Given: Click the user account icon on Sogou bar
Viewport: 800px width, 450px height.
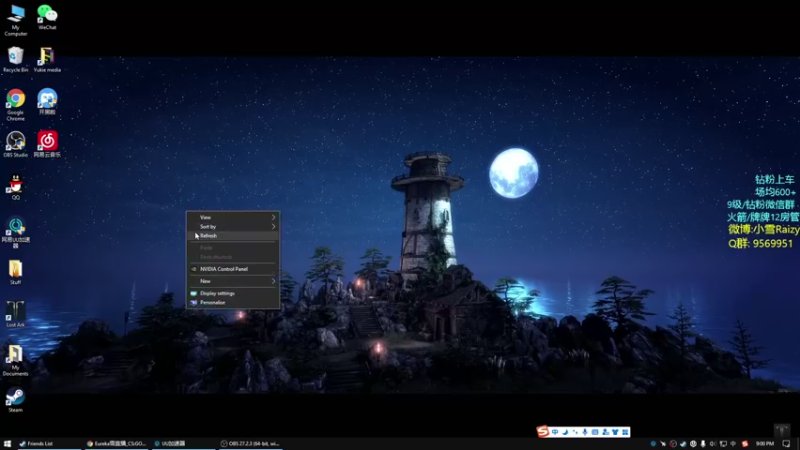Looking at the screenshot, I should click(x=605, y=432).
